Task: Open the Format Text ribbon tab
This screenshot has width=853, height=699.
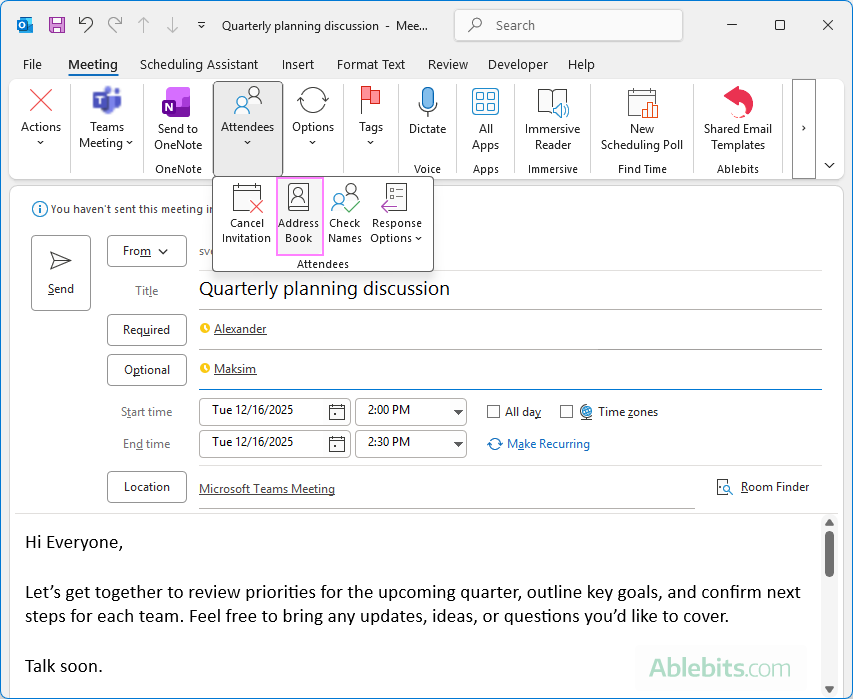Action: pyautogui.click(x=371, y=65)
